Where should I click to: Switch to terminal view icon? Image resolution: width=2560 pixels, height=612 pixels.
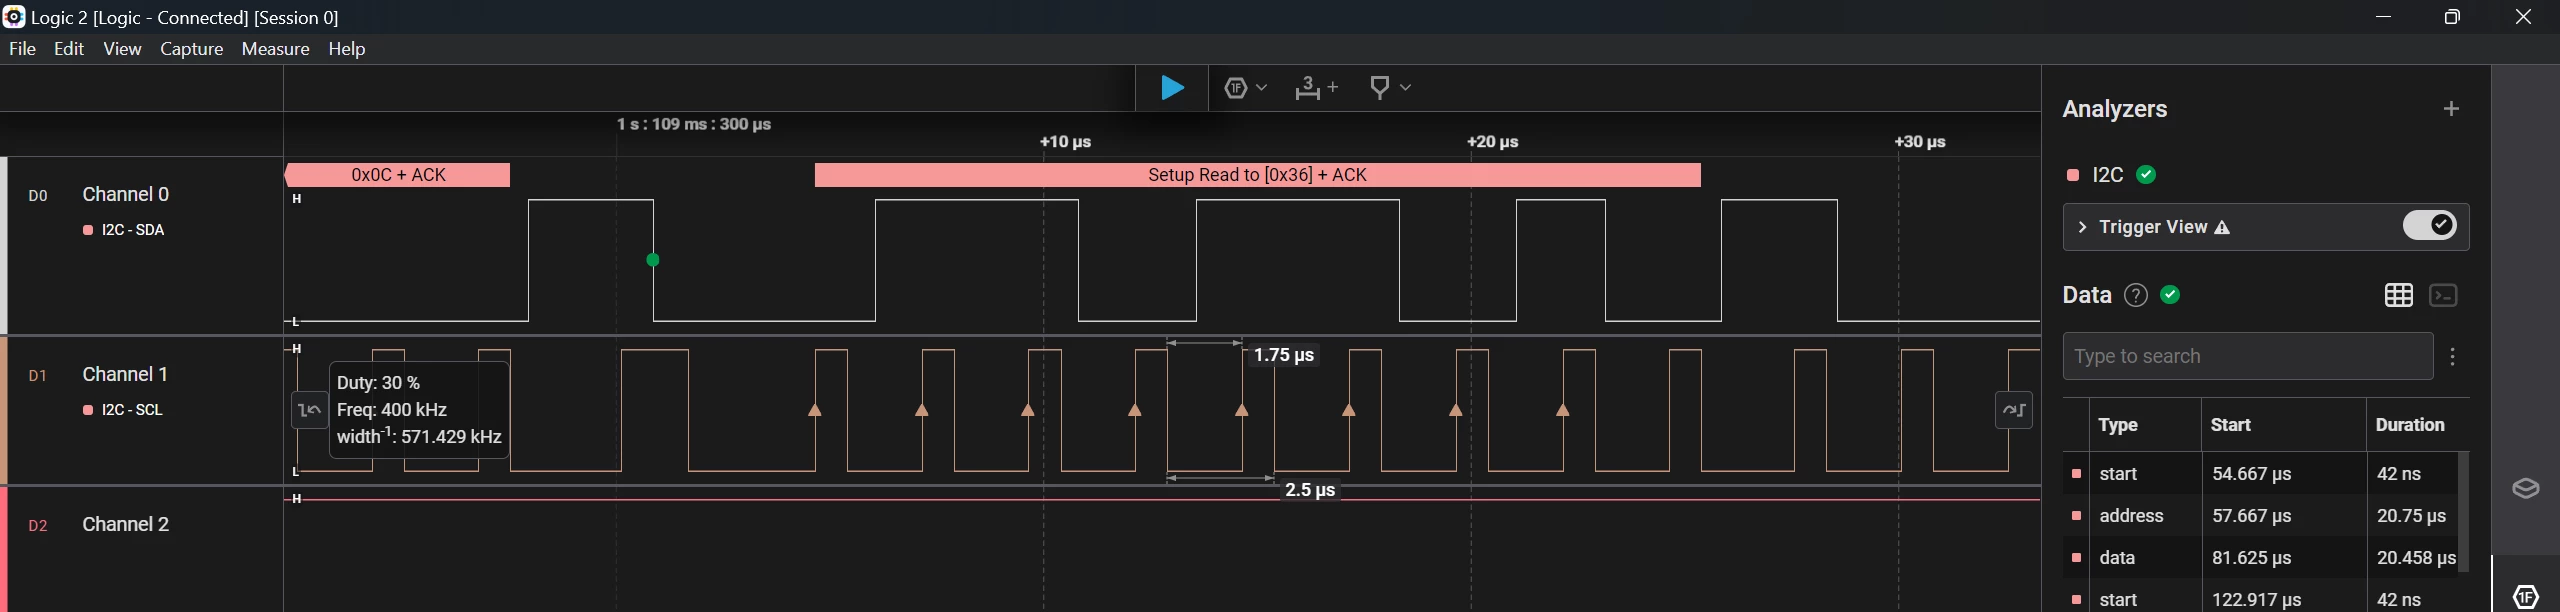point(2443,295)
